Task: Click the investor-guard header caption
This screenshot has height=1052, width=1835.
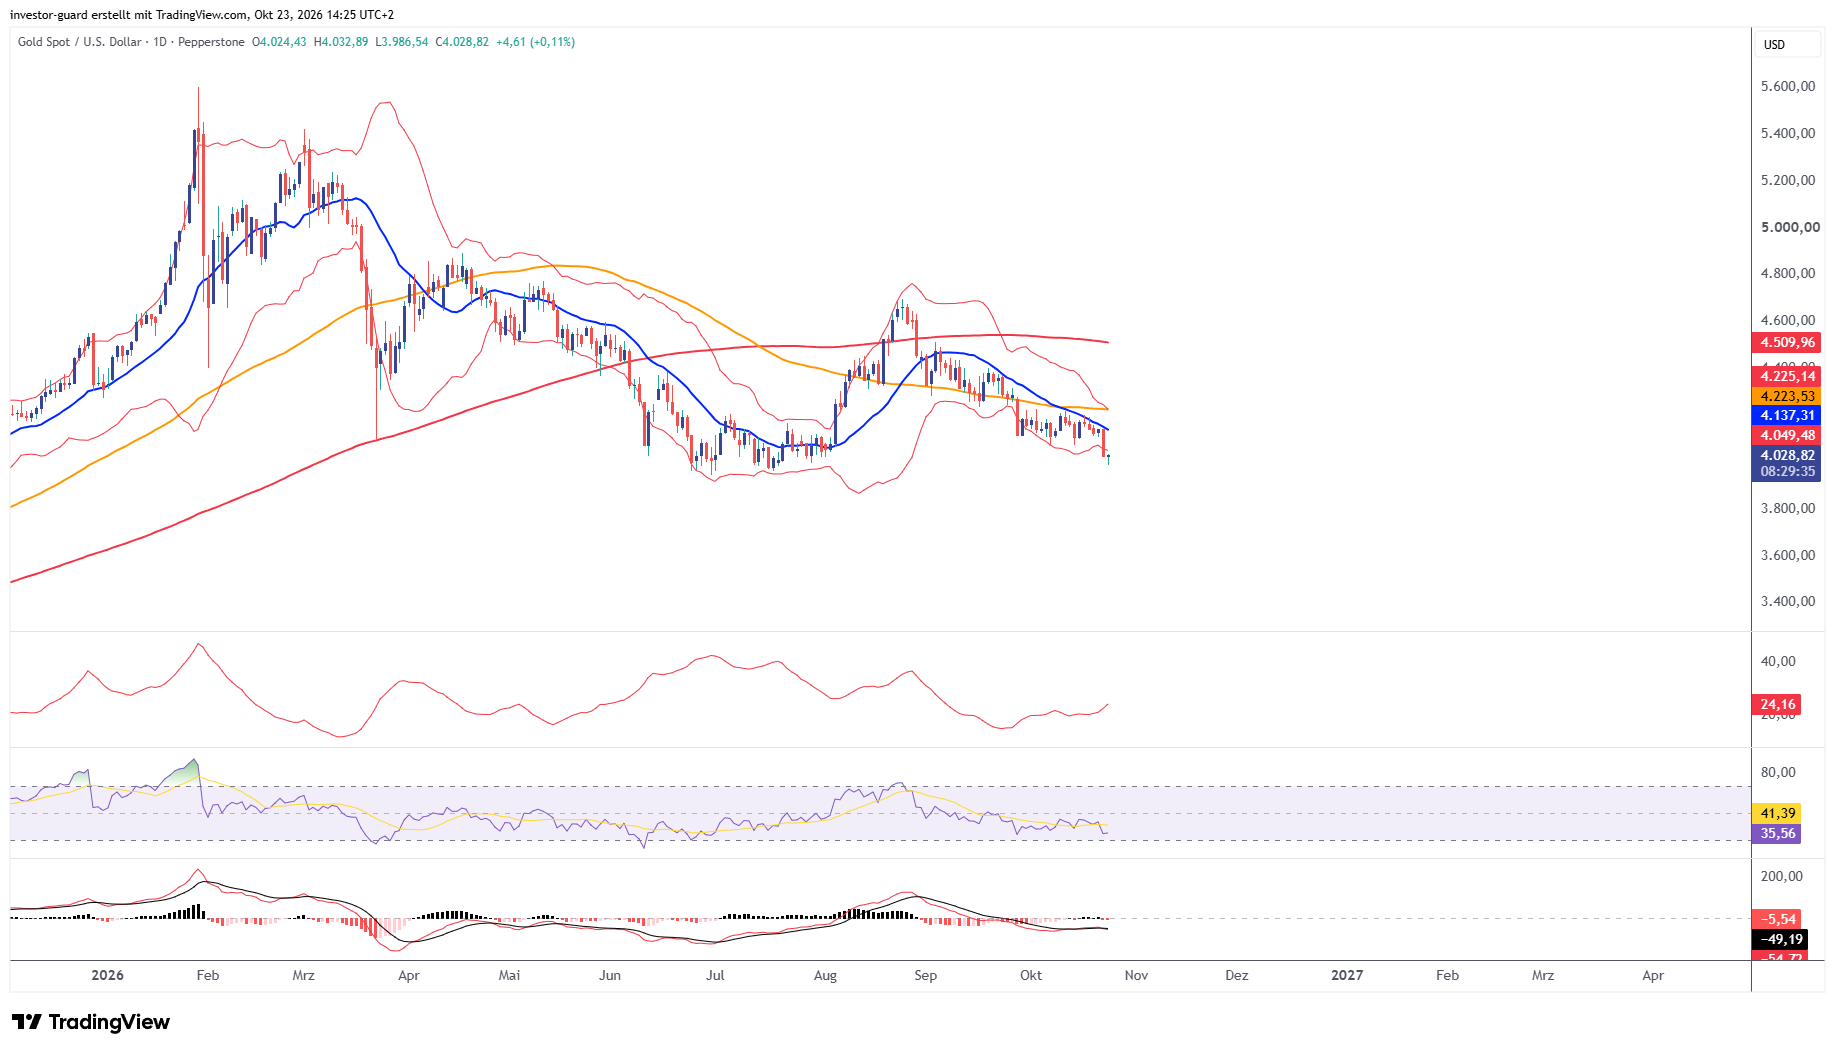Action: click(x=202, y=15)
